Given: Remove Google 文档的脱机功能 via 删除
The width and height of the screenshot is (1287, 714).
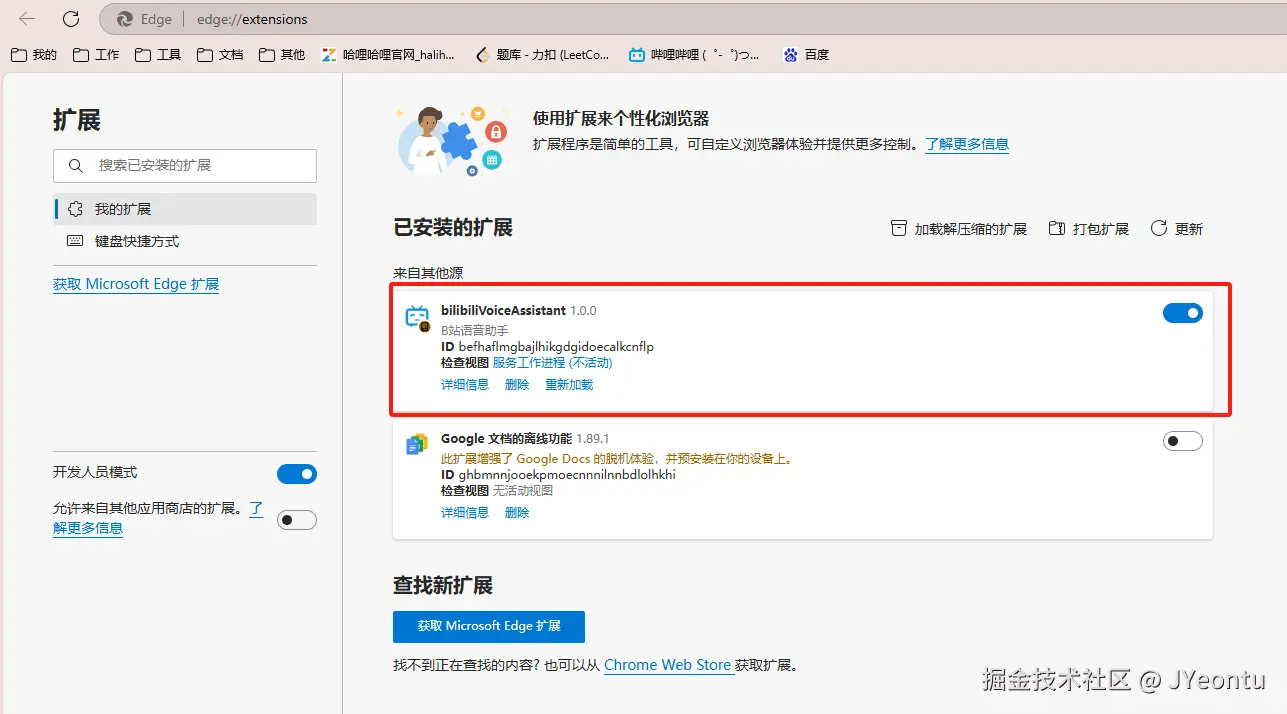Looking at the screenshot, I should pyautogui.click(x=517, y=513).
